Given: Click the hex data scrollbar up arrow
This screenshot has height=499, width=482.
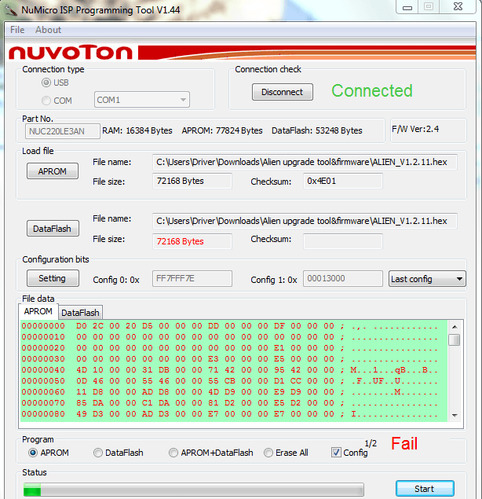Looking at the screenshot, I should [454, 327].
